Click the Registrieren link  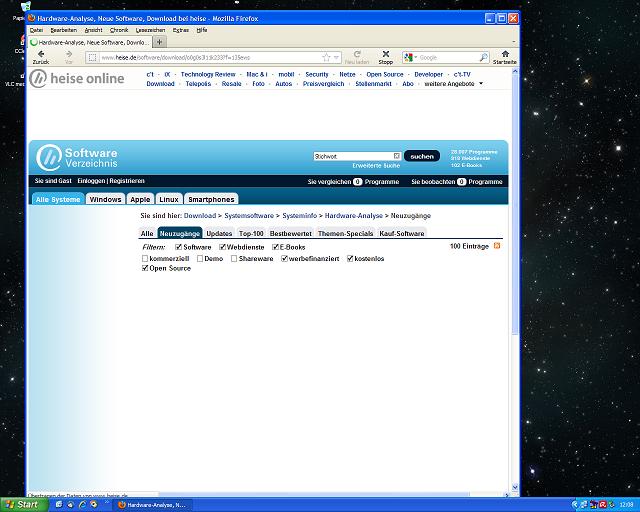click(x=127, y=181)
